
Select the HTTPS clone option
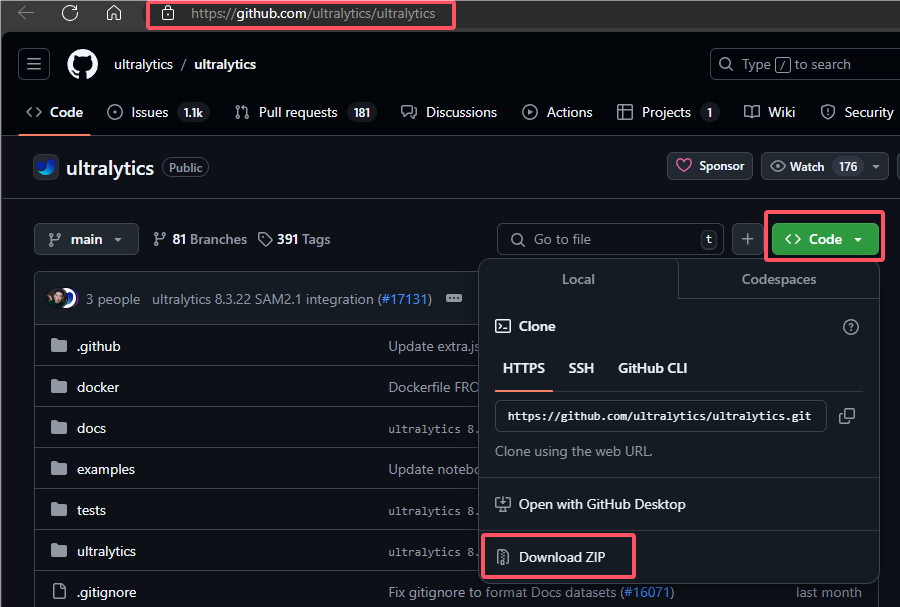pyautogui.click(x=523, y=368)
